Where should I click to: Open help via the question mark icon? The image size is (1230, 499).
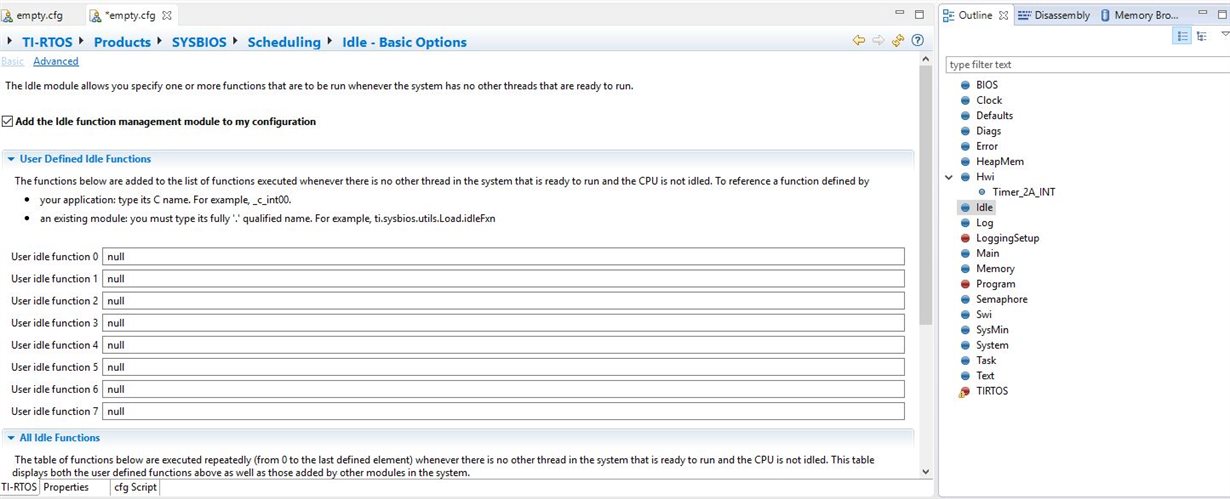click(x=916, y=41)
